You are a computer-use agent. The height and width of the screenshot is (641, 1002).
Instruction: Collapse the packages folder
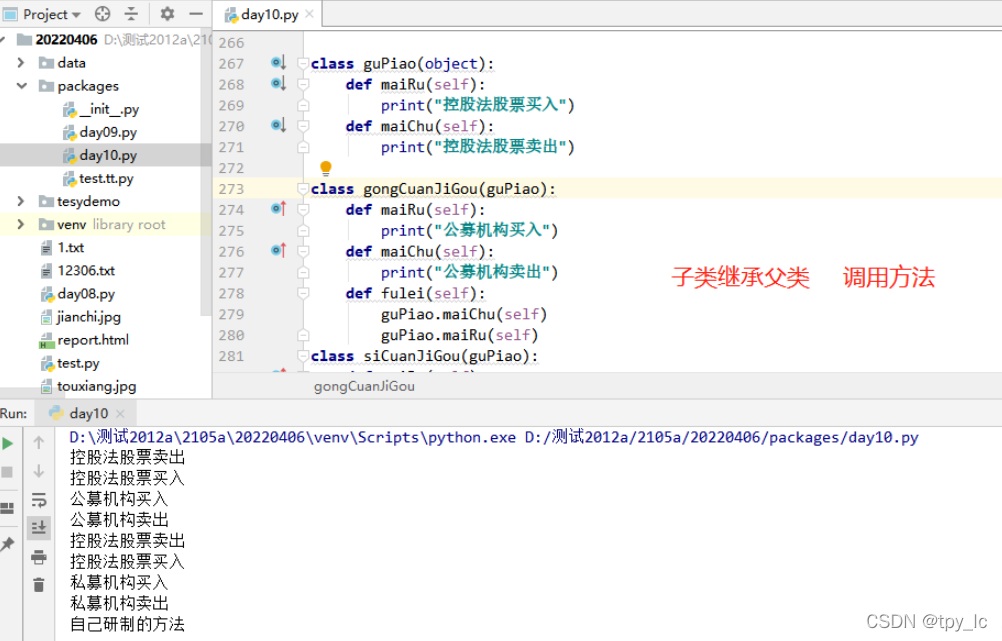[22, 86]
